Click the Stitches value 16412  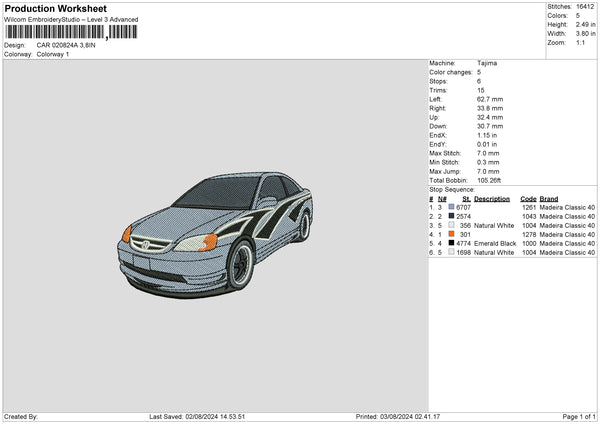pyautogui.click(x=585, y=7)
